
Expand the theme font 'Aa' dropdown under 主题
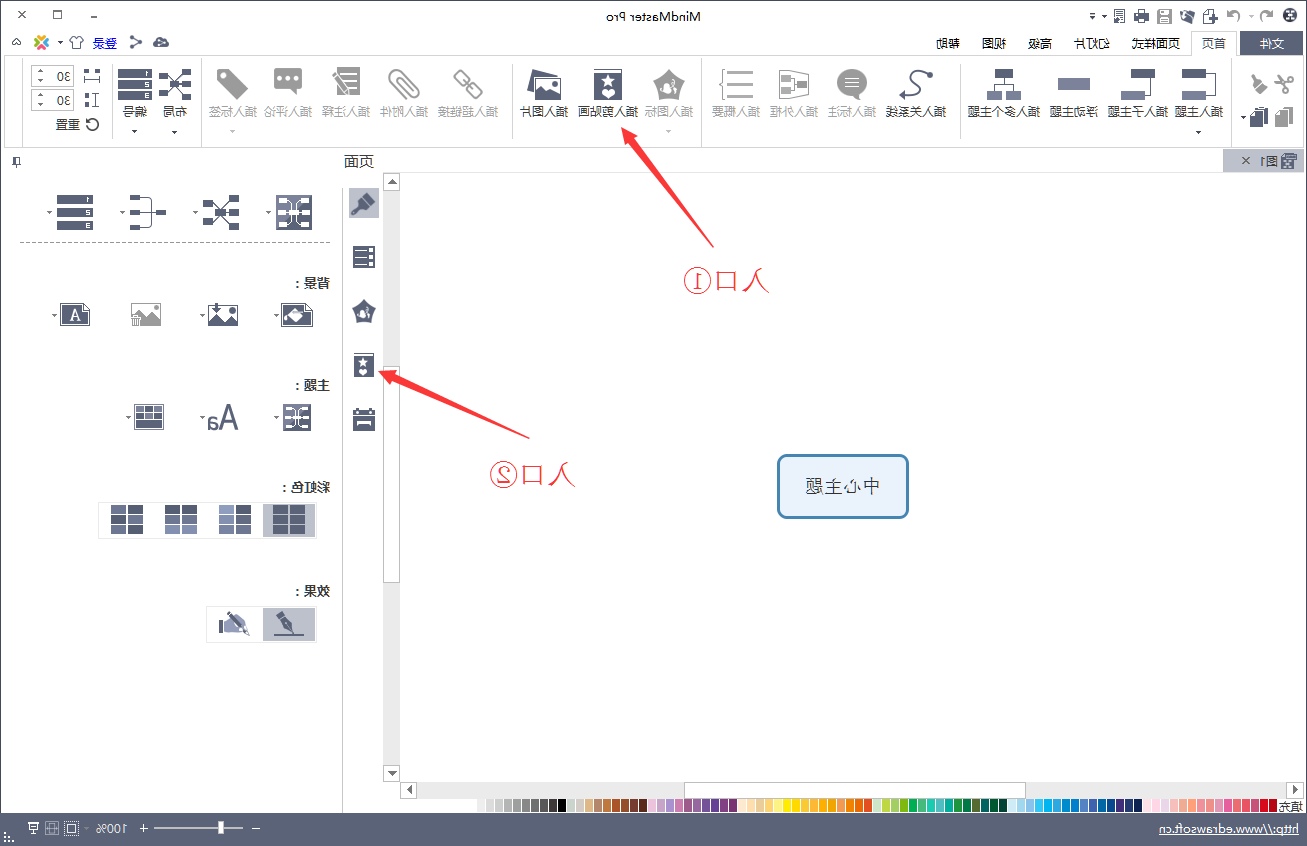[x=203, y=417]
